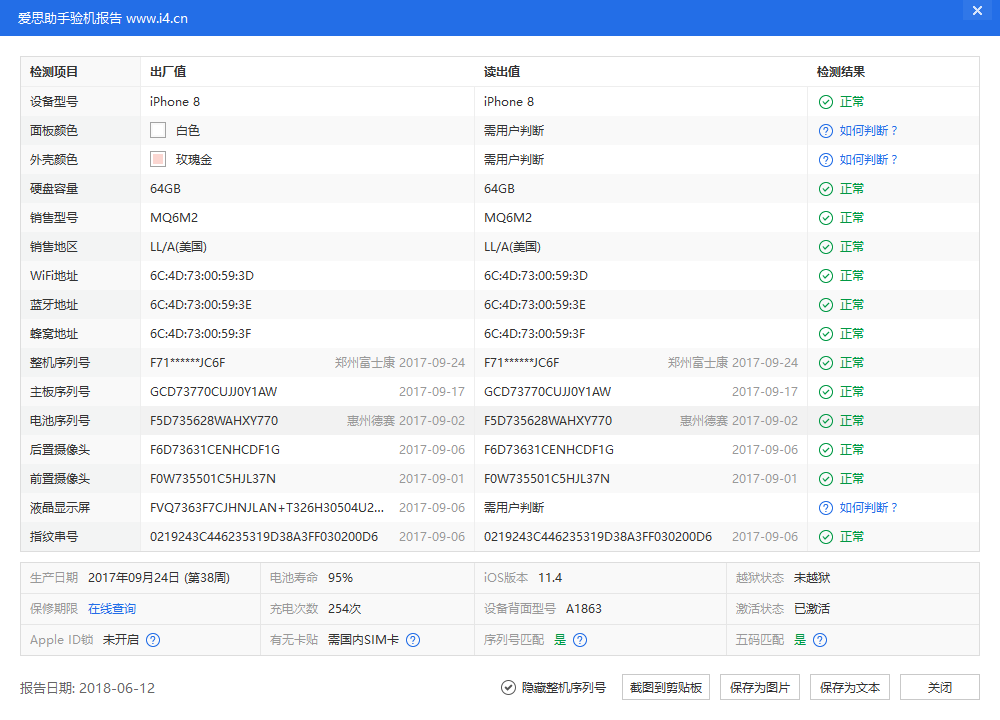Click the white 面板颜色 swatch
Screen dimensions: 1000x720
[x=158, y=131]
